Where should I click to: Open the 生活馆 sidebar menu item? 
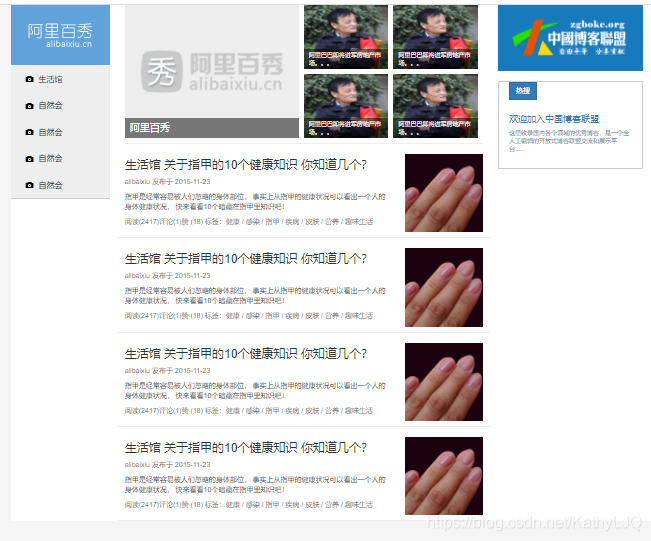click(x=50, y=79)
